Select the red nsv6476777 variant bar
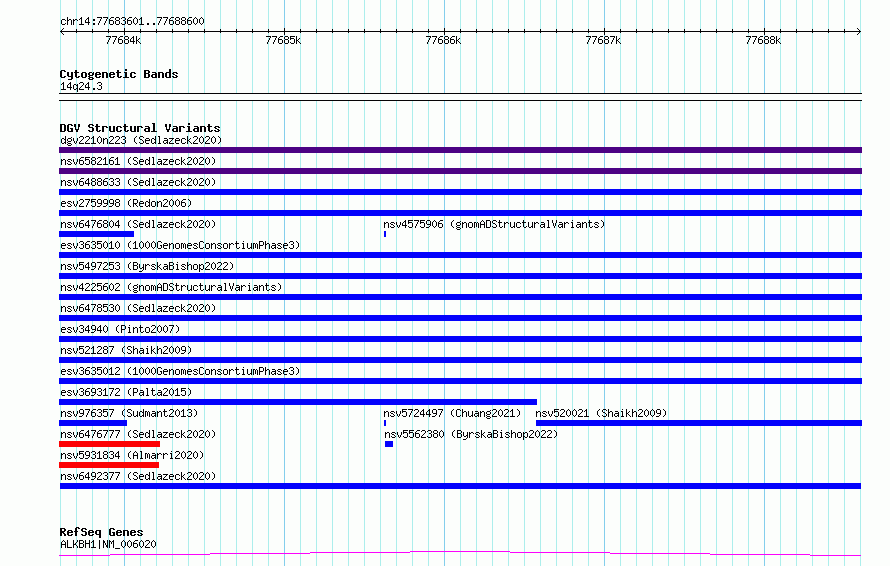 [x=110, y=444]
